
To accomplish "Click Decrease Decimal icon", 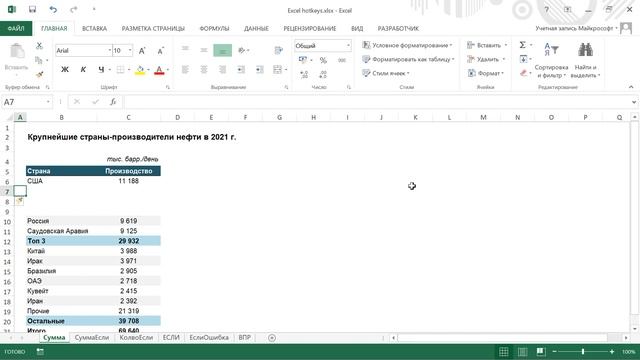I will [322, 74].
